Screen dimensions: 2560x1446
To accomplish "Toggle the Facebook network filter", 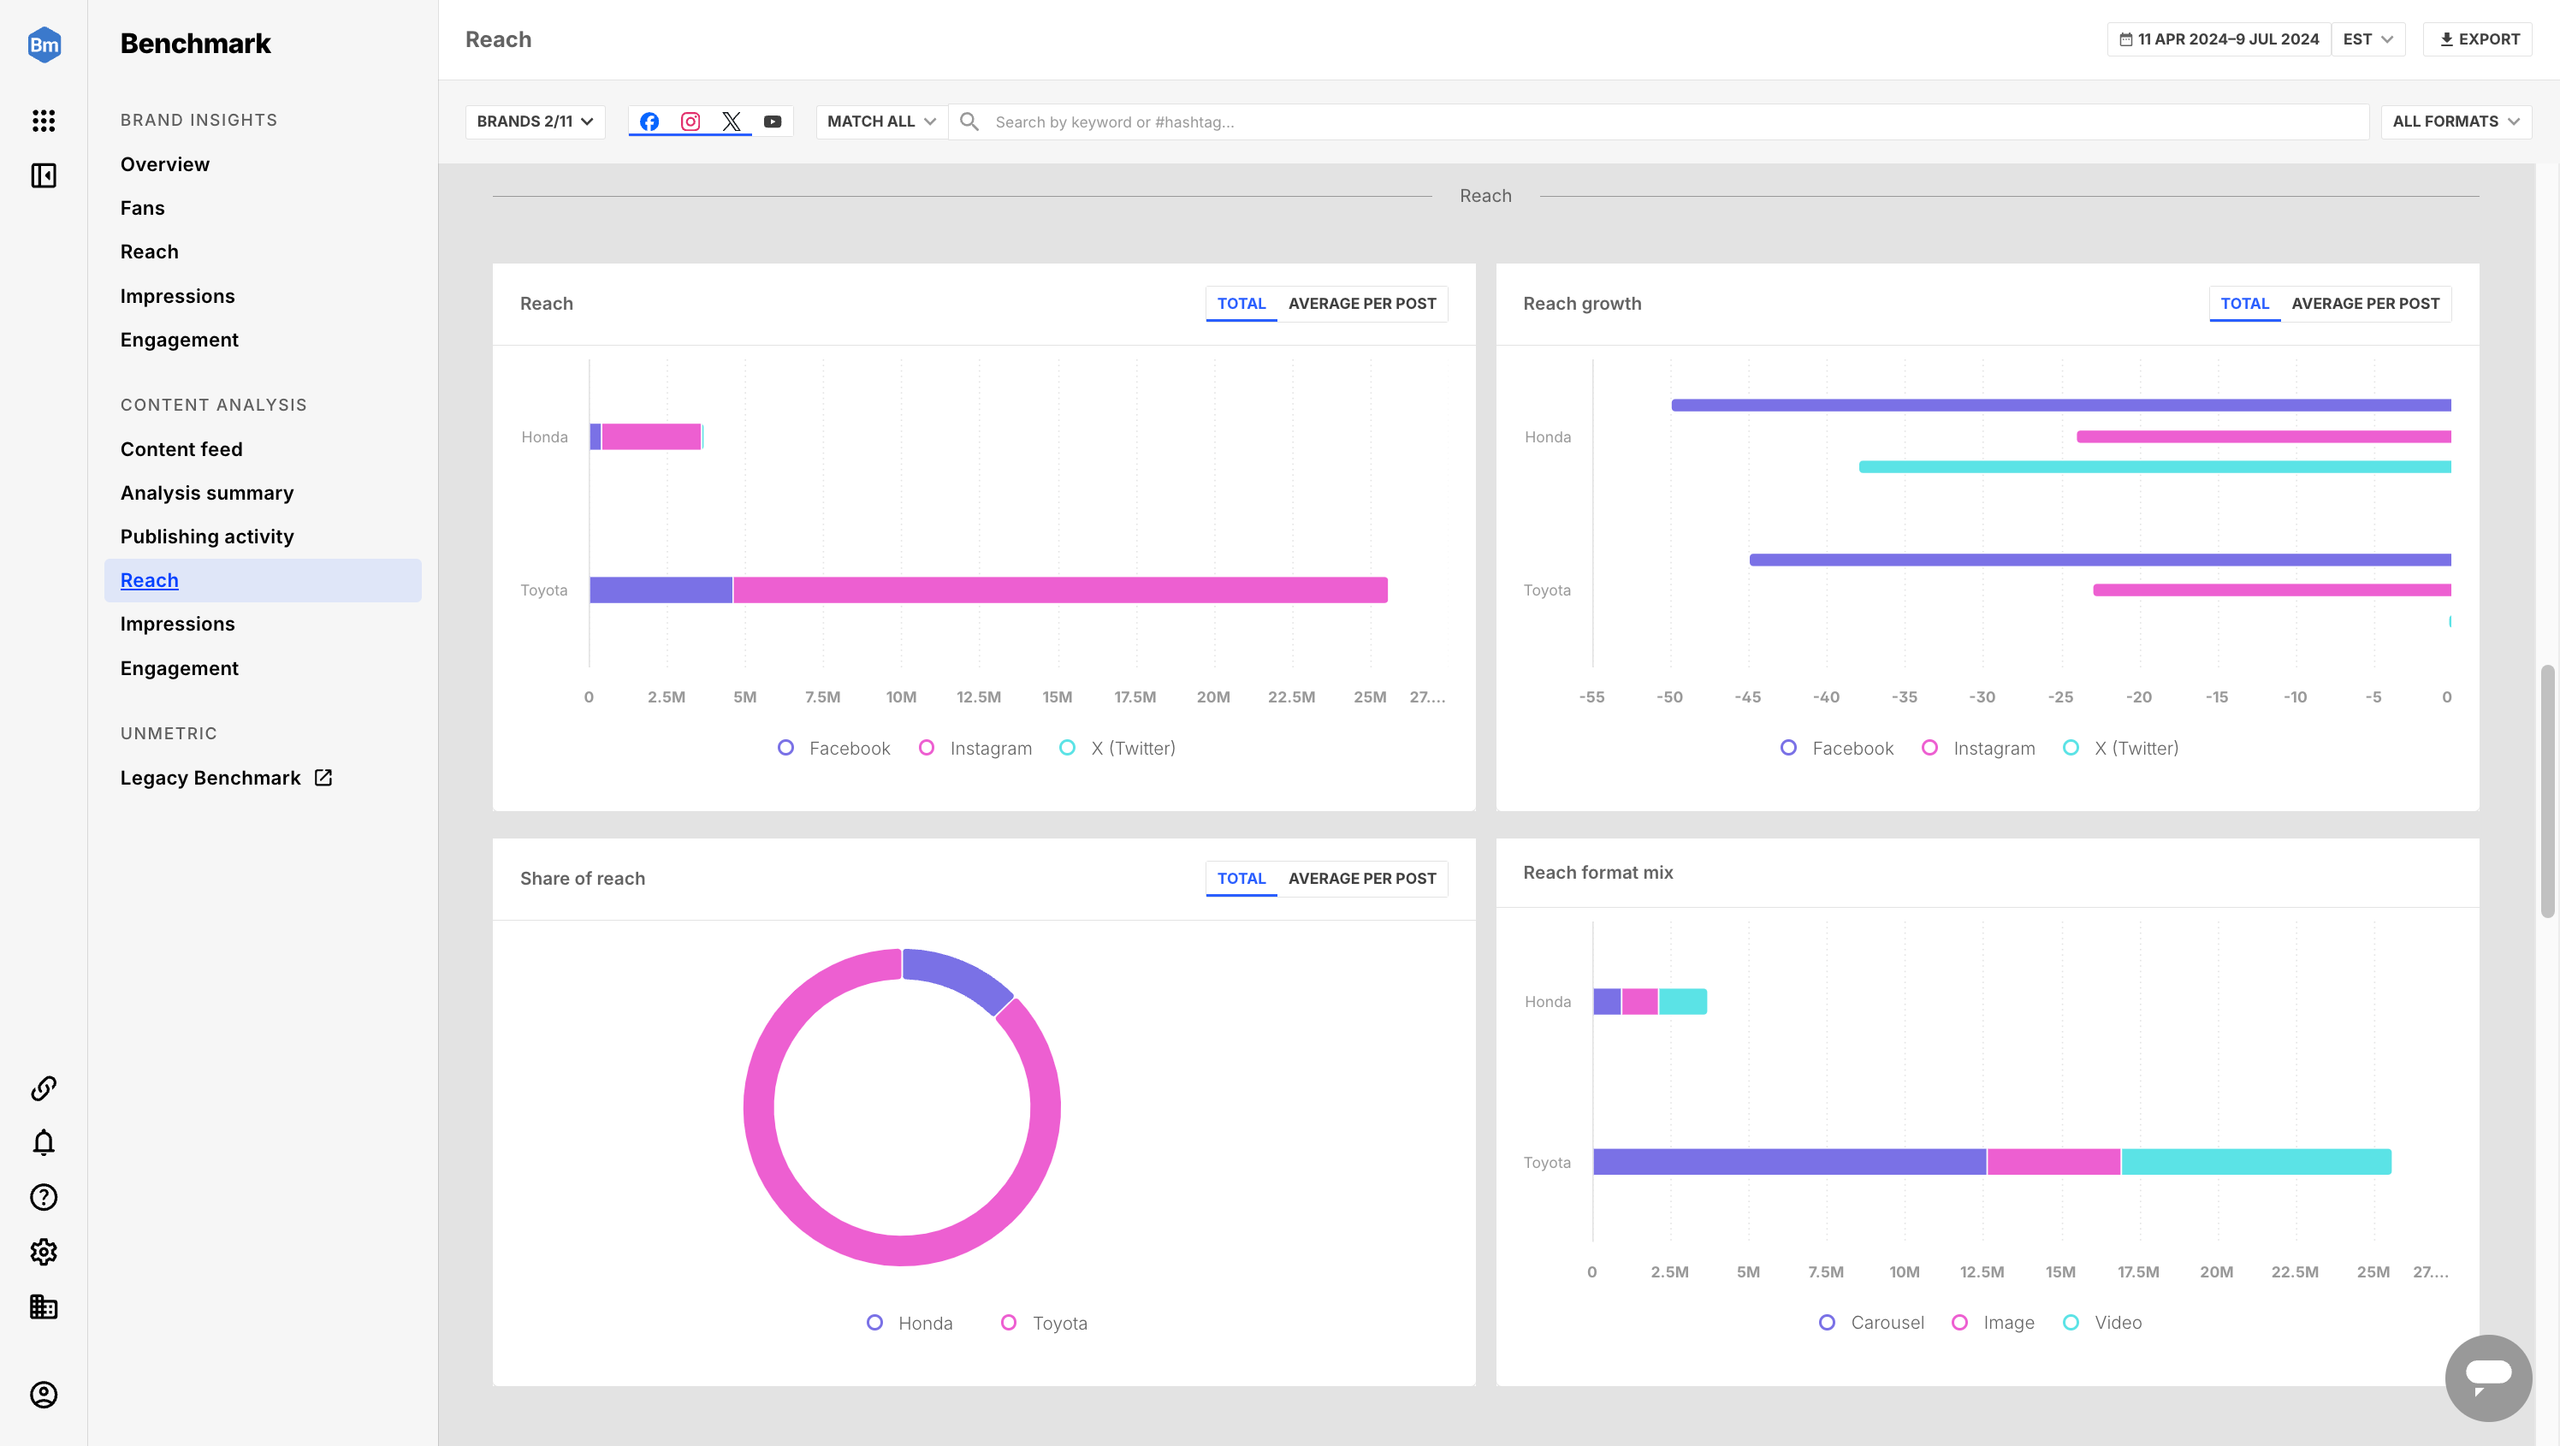I will tap(649, 121).
